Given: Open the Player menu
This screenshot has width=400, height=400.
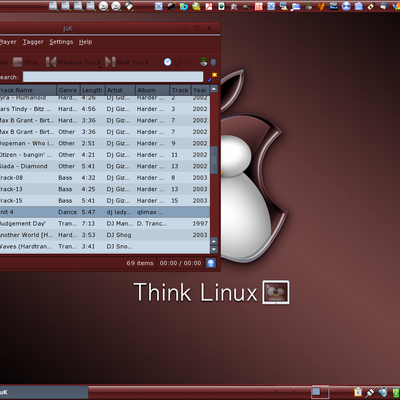Looking at the screenshot, I should pos(8,42).
